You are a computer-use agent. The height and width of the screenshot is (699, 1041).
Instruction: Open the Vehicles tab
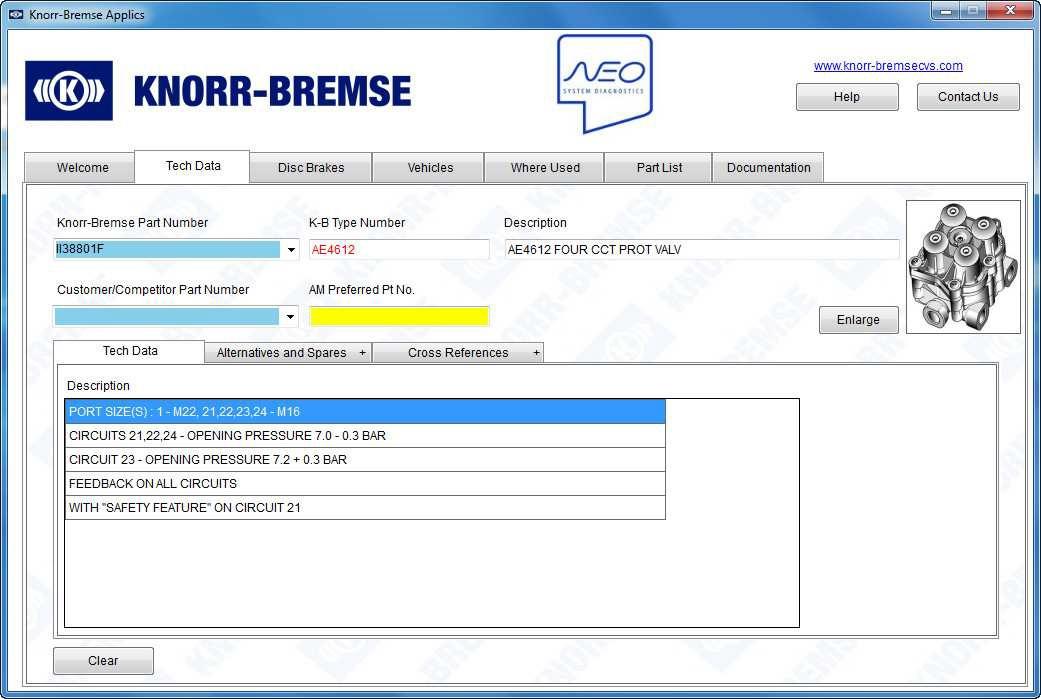pos(430,167)
